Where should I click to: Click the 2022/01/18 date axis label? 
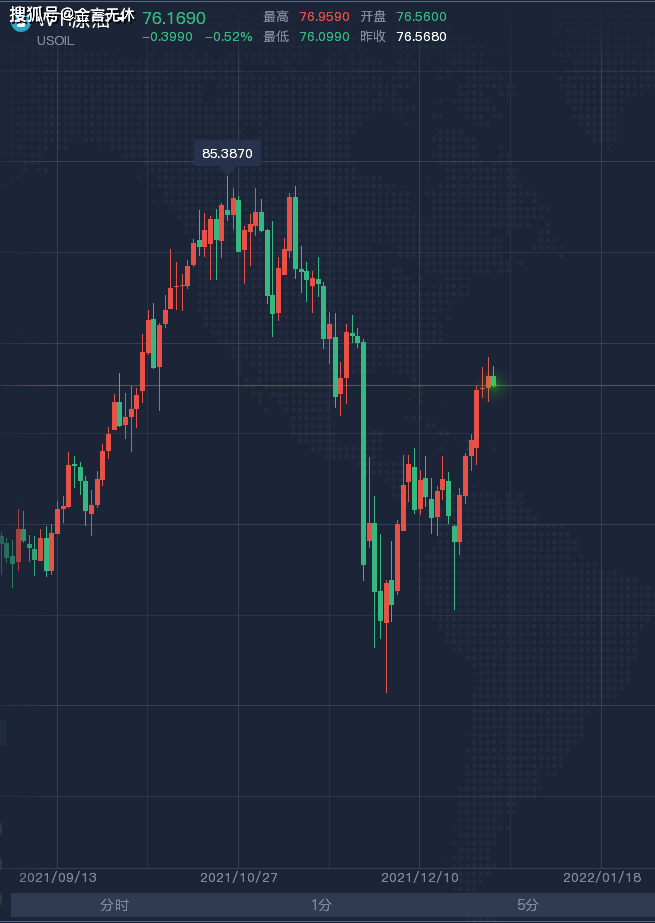pyautogui.click(x=601, y=878)
